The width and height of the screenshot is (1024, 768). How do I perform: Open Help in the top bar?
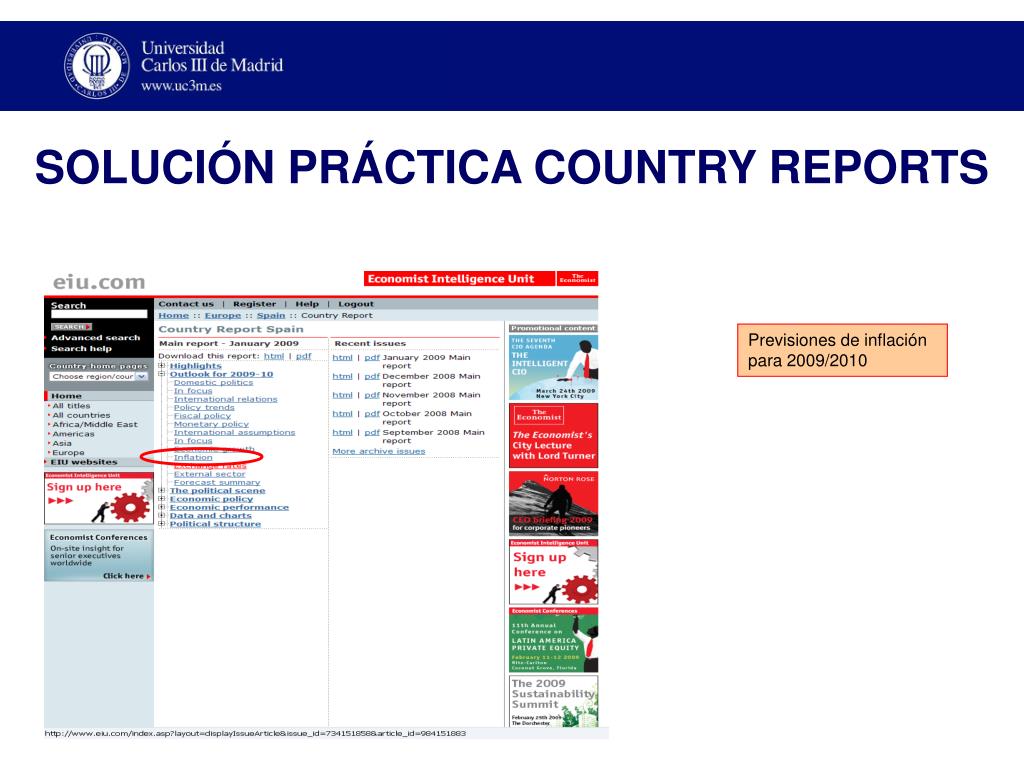pos(307,304)
